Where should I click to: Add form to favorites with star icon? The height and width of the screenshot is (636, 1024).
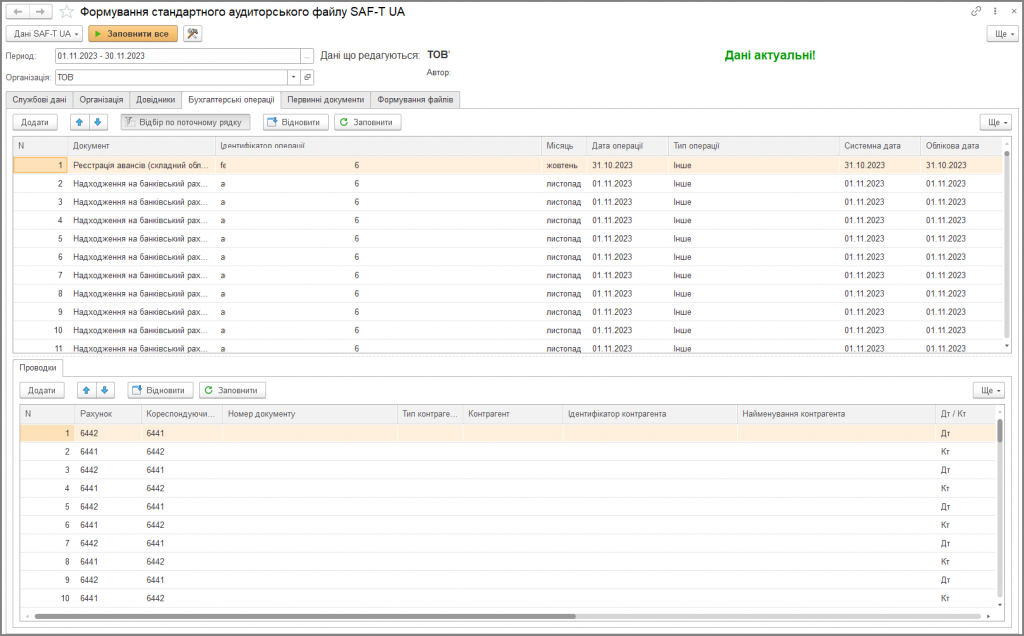(x=66, y=12)
